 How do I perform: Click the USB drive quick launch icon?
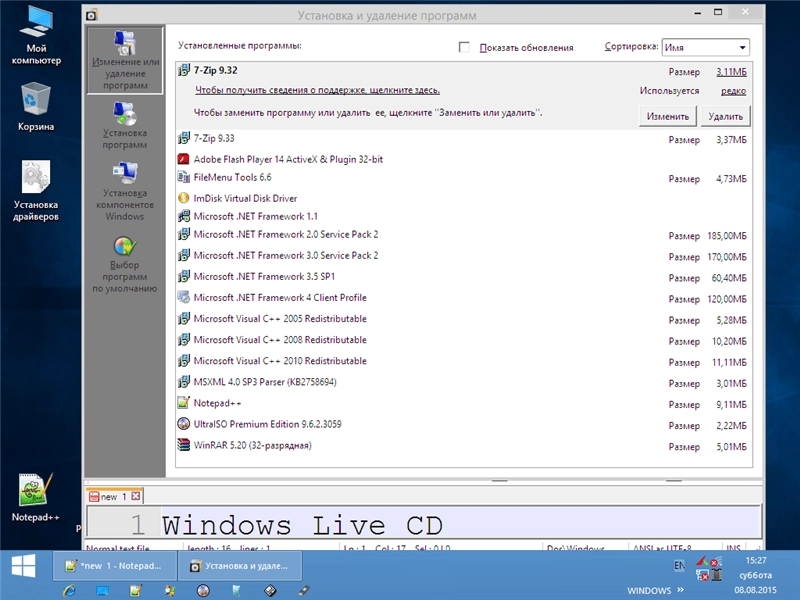click(304, 591)
